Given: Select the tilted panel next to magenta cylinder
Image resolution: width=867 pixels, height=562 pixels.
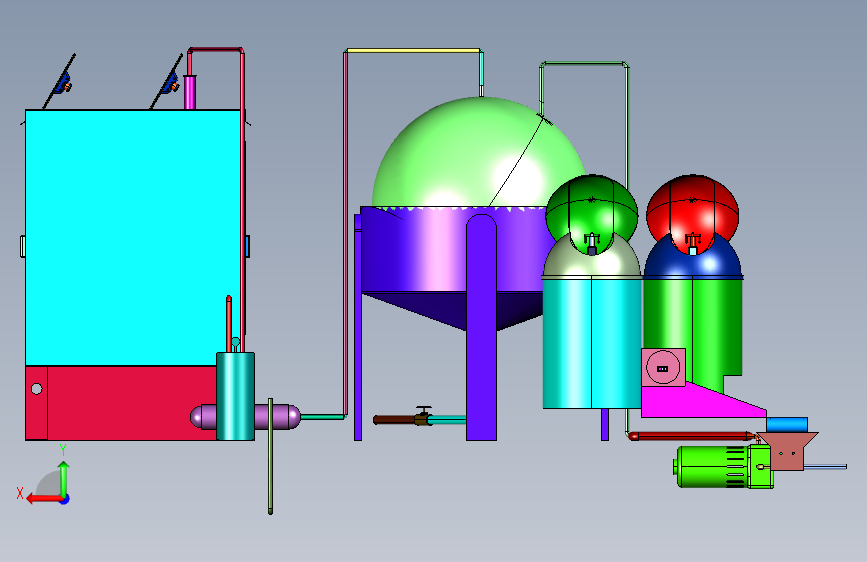Looking at the screenshot, I should click(168, 81).
